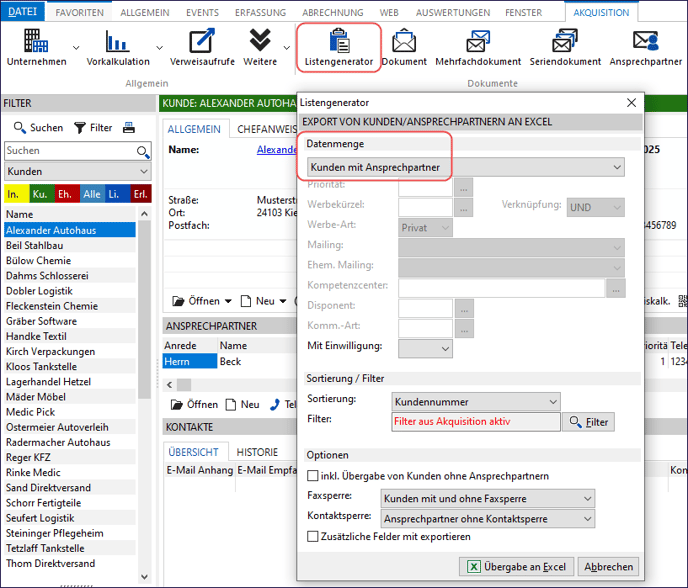Image resolution: width=688 pixels, height=588 pixels.
Task: Click the dark red Erl. status filter
Action: click(x=141, y=194)
